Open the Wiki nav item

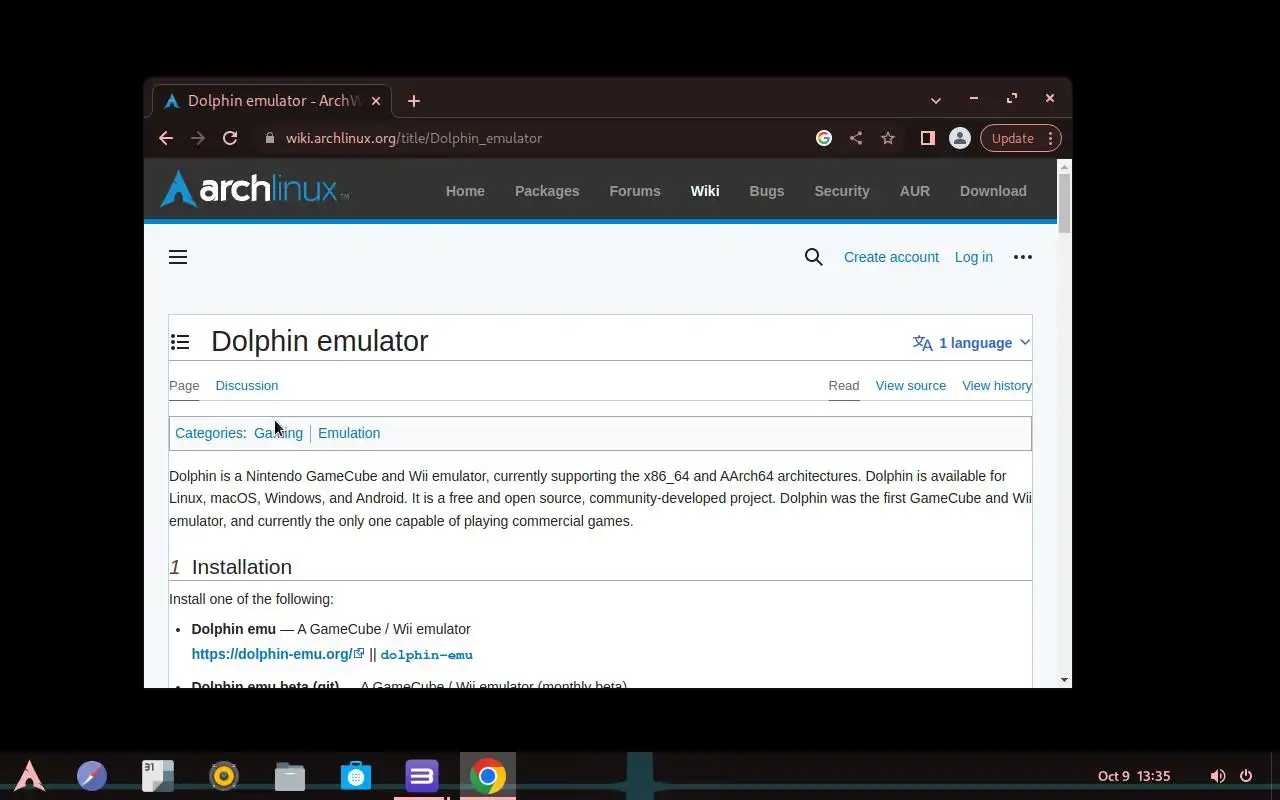coord(705,191)
